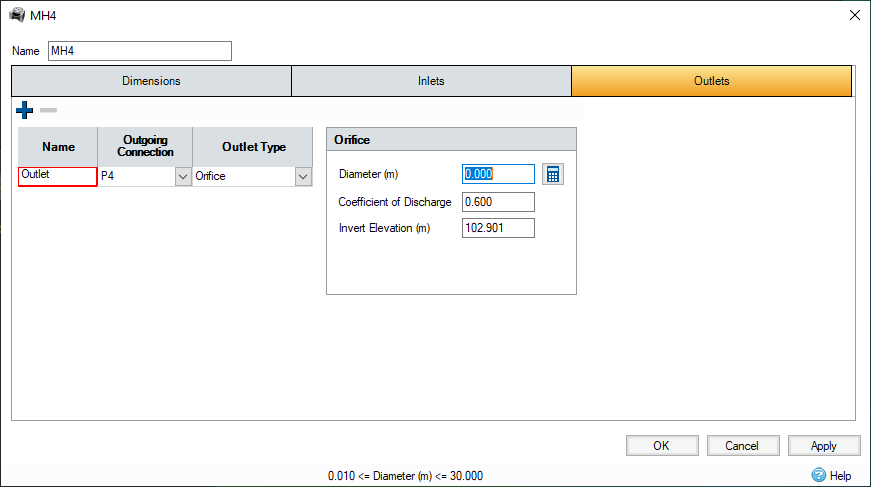Viewport: 871px width, 487px height.
Task: Select the Outlet name cell
Action: 58,177
